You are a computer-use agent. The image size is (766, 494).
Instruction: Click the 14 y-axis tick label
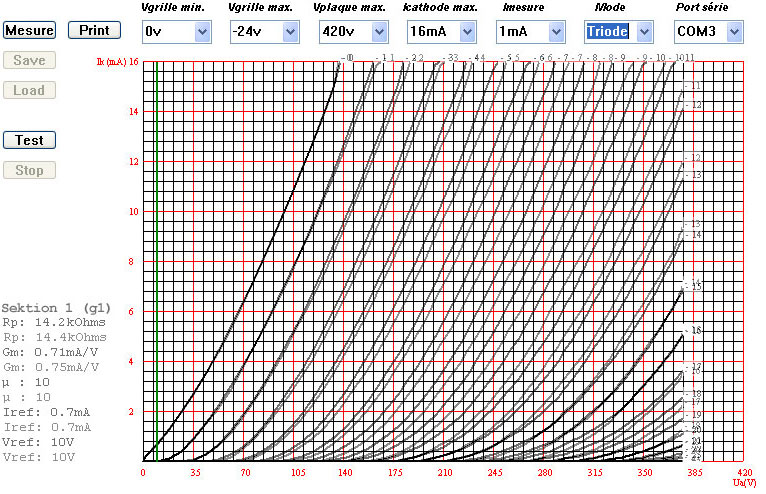133,112
